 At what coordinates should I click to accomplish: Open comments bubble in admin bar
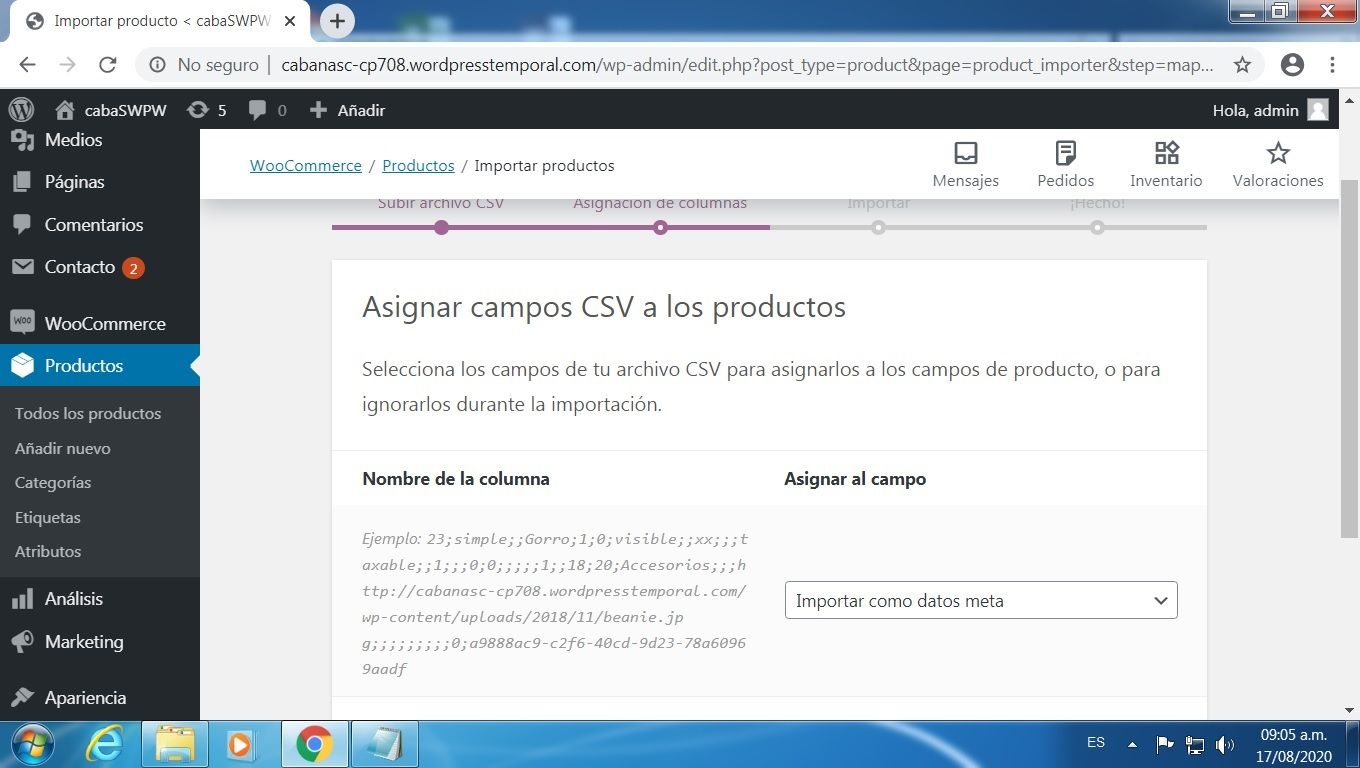(x=267, y=110)
